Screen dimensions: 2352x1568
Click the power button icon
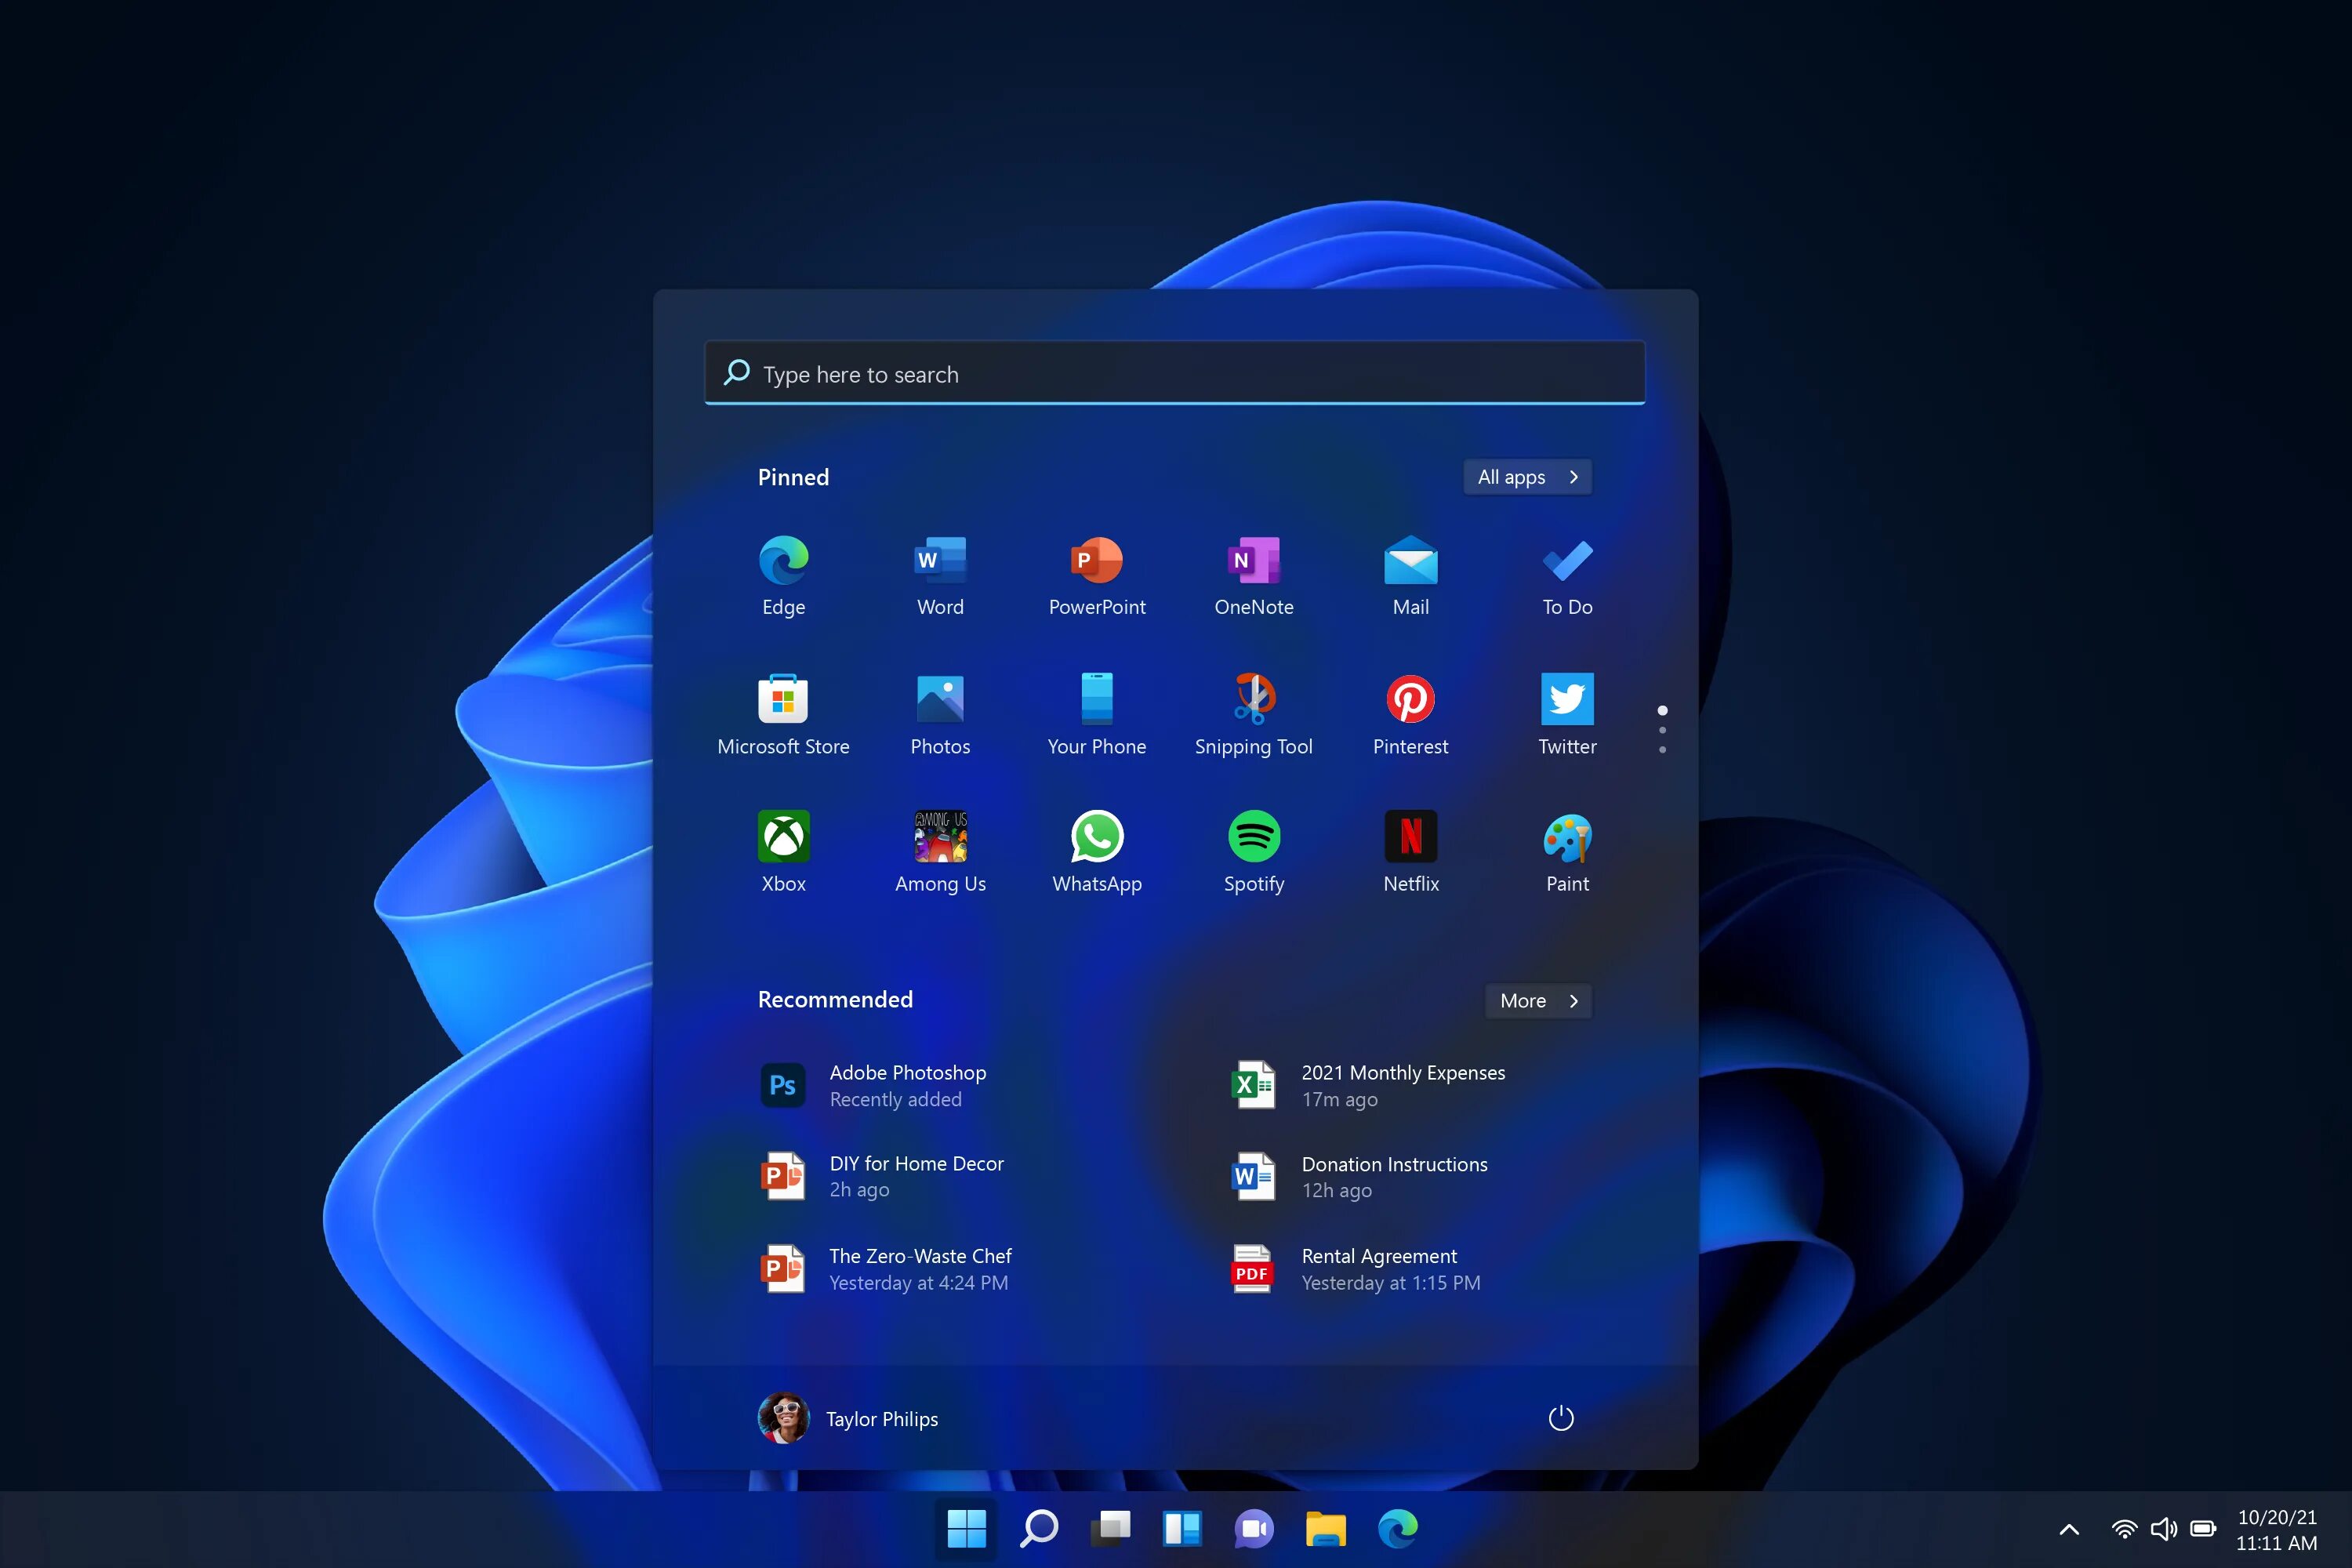coord(1561,1417)
